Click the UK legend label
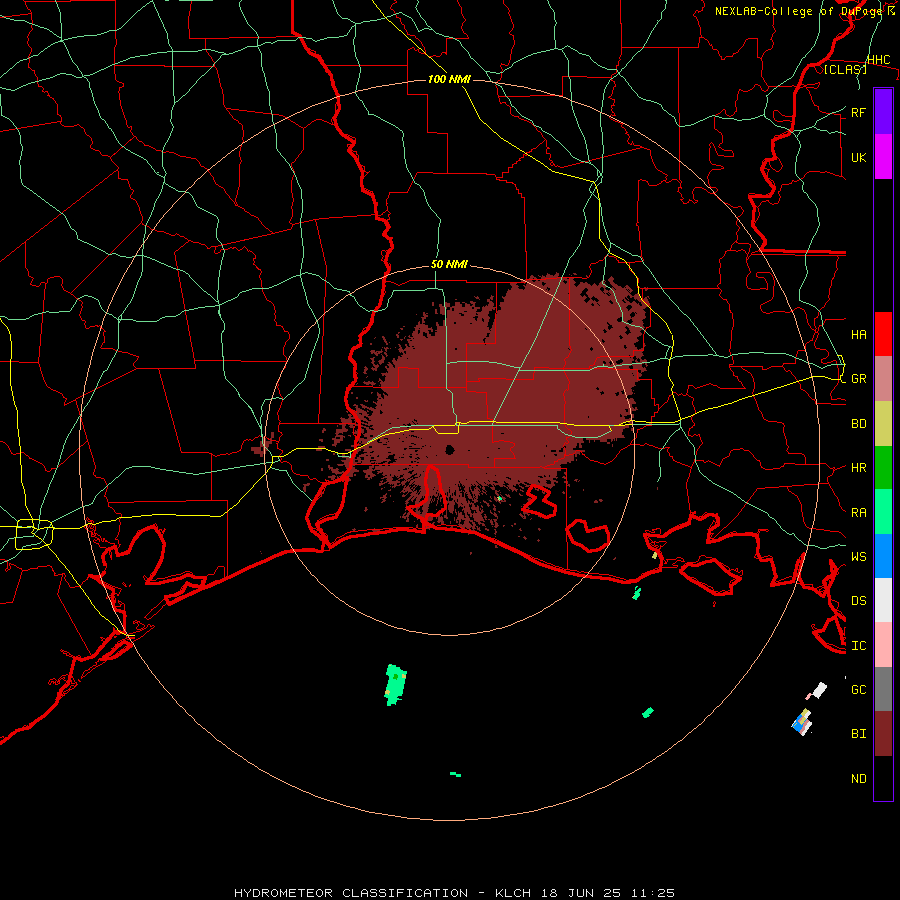Viewport: 900px width, 900px height. pos(858,157)
